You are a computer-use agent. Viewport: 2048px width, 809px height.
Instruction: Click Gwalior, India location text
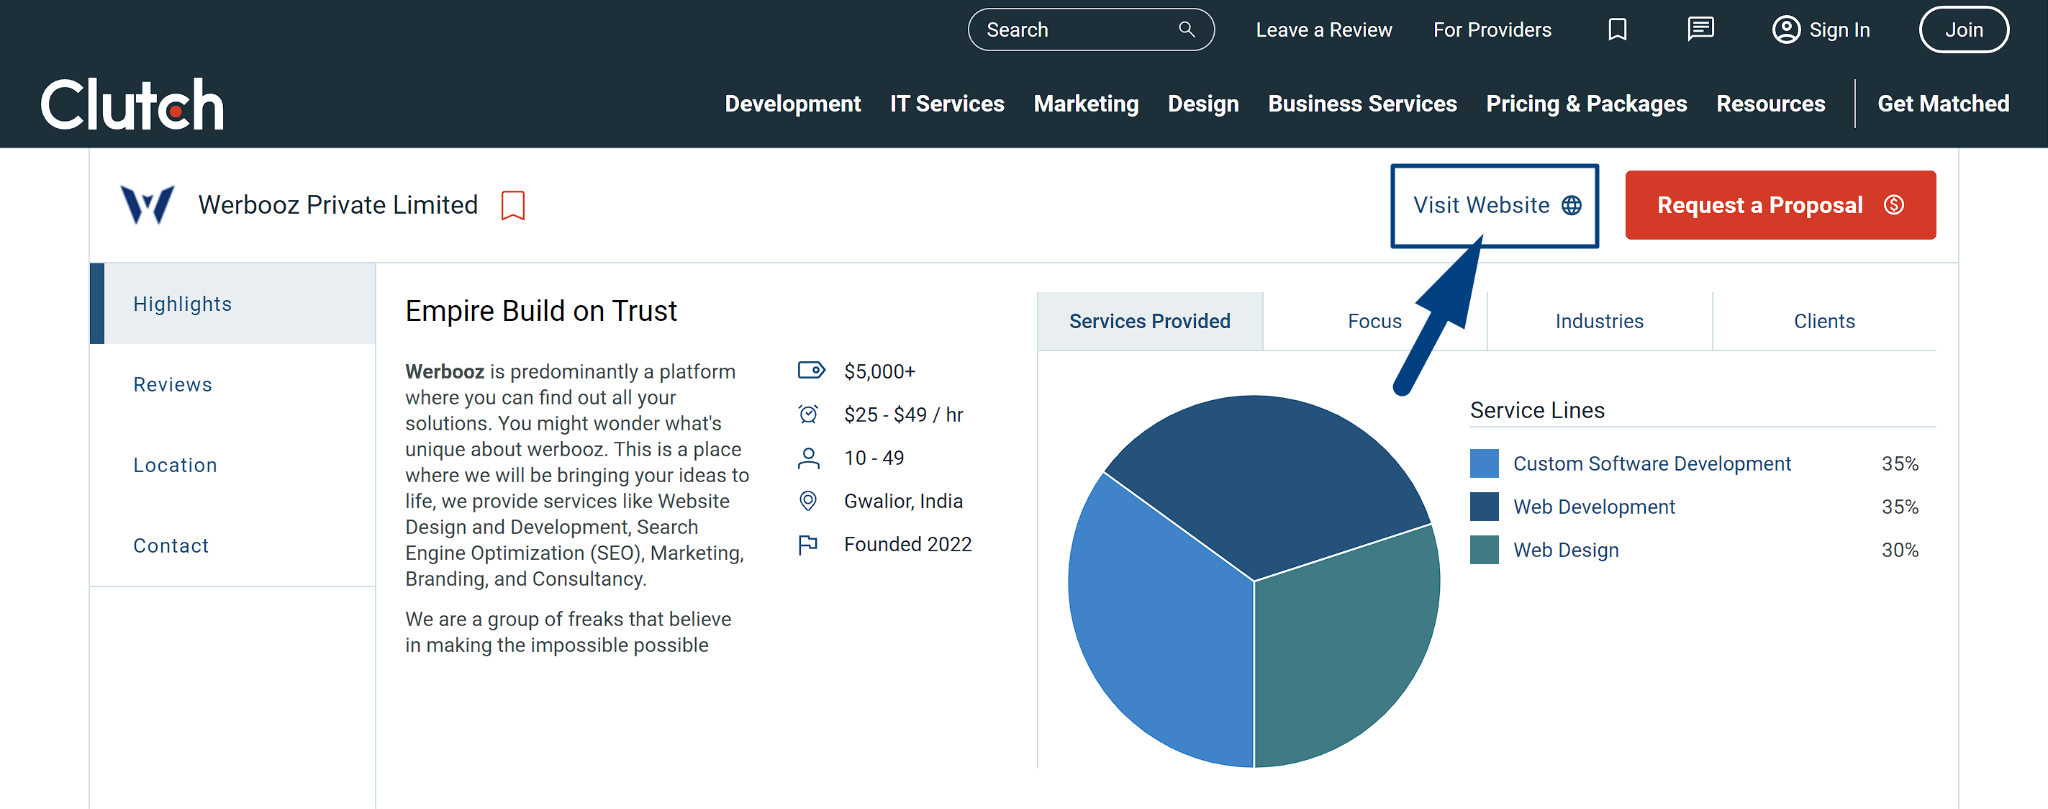point(904,501)
